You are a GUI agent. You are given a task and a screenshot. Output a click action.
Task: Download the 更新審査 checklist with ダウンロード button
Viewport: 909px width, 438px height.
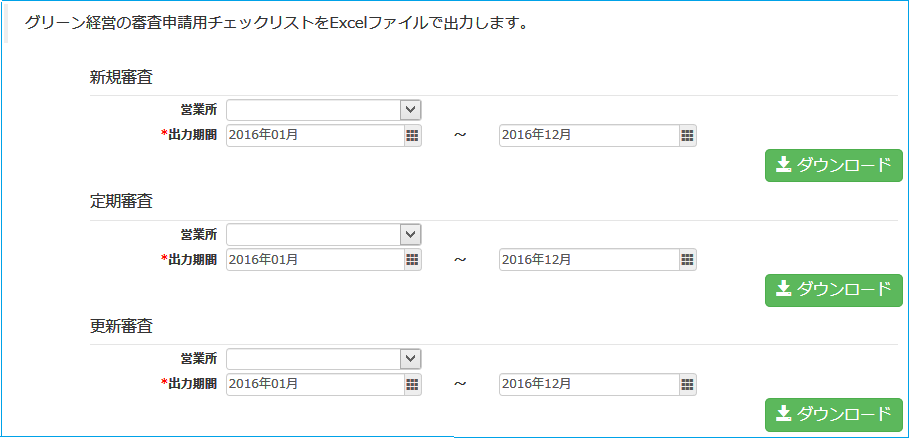pos(834,414)
